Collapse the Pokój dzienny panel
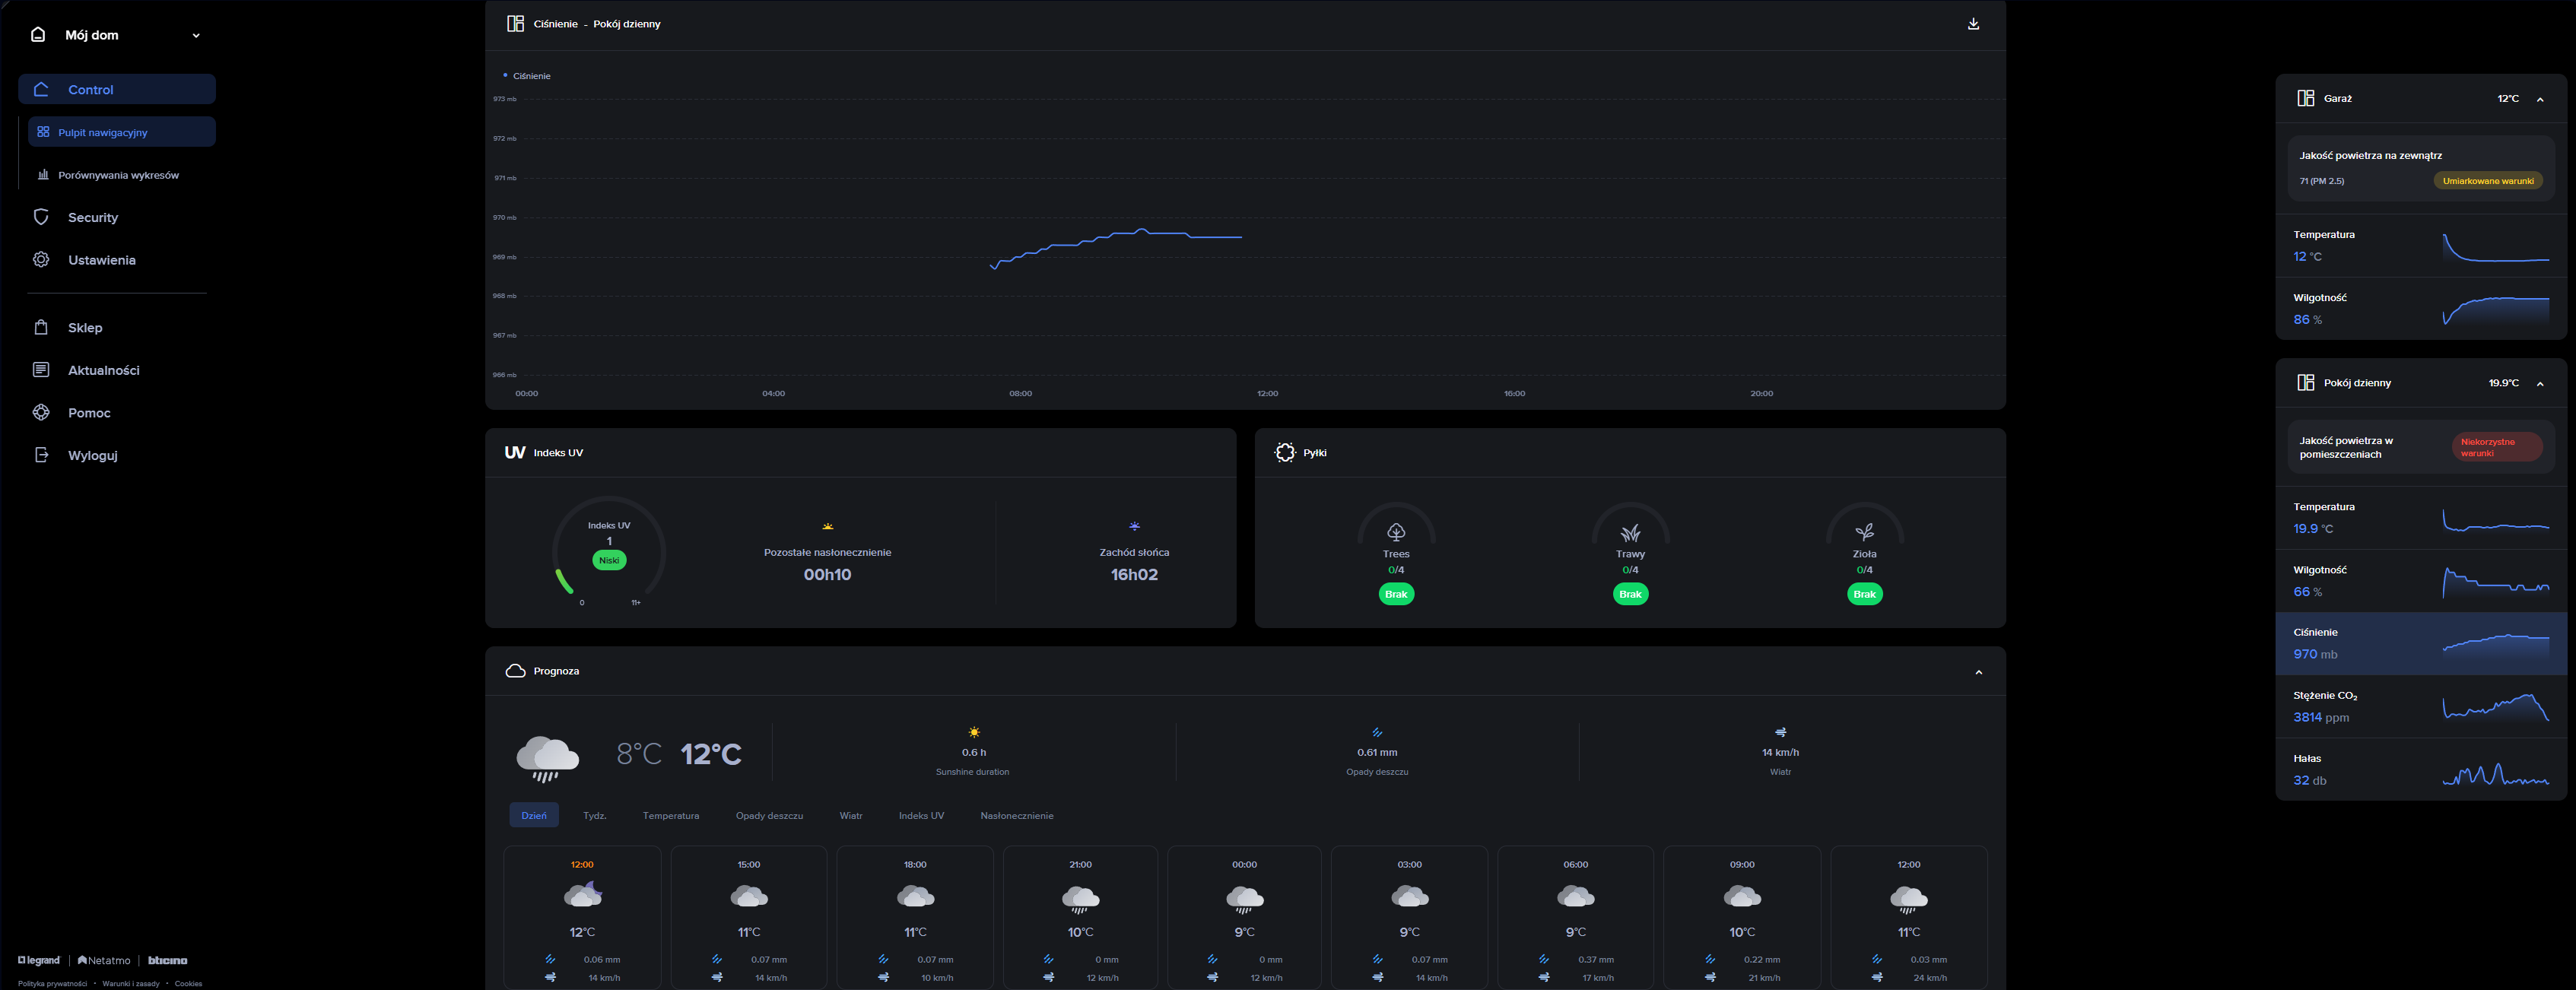The width and height of the screenshot is (2576, 990). pyautogui.click(x=2540, y=384)
